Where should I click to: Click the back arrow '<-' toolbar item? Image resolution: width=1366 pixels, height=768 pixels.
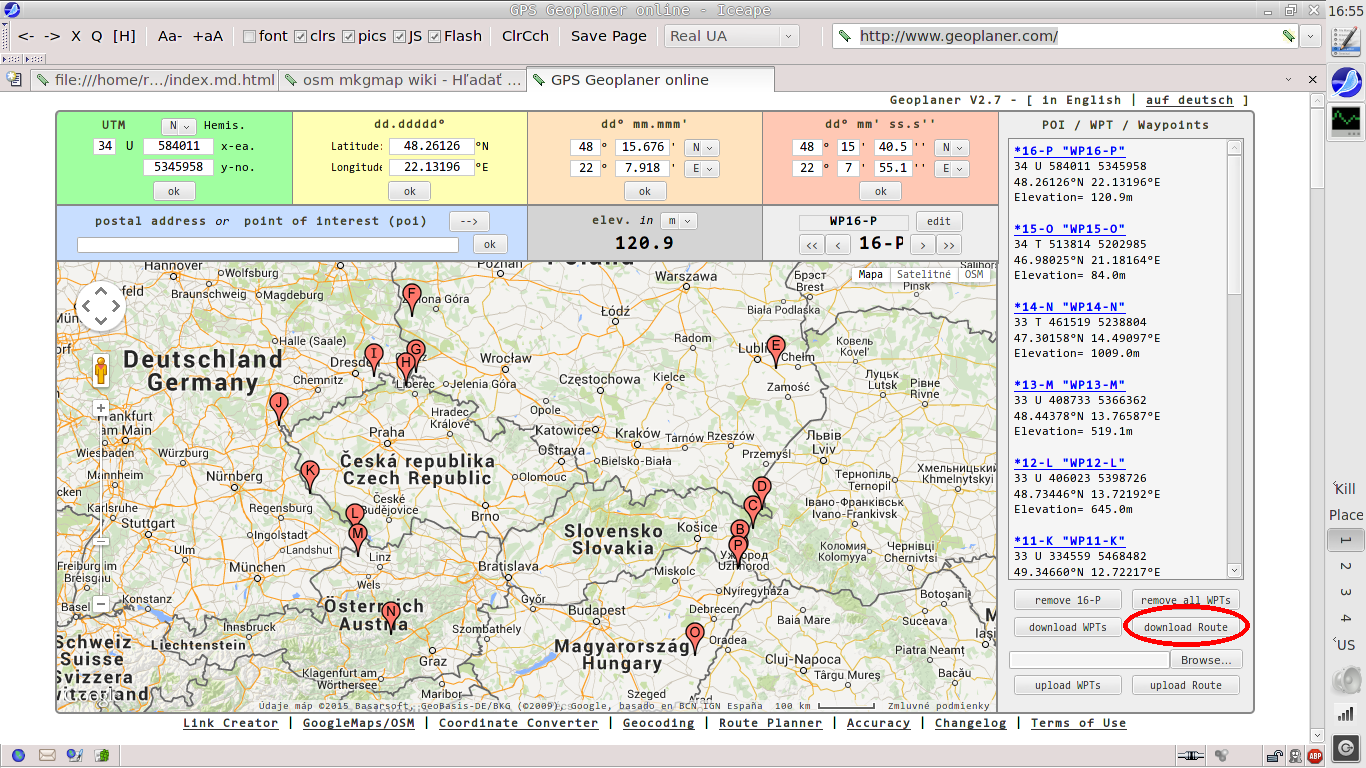pyautogui.click(x=26, y=36)
